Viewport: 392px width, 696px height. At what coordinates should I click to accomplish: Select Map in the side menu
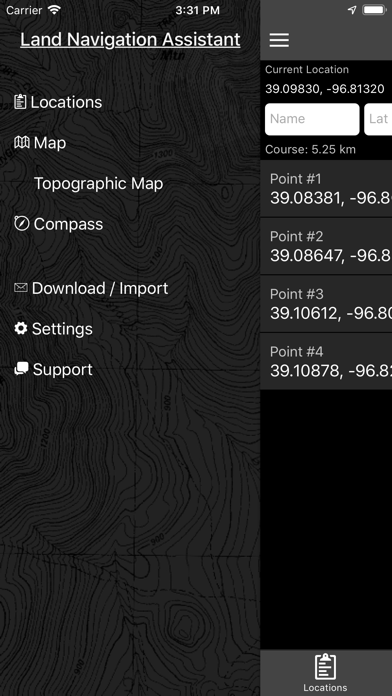pyautogui.click(x=50, y=143)
